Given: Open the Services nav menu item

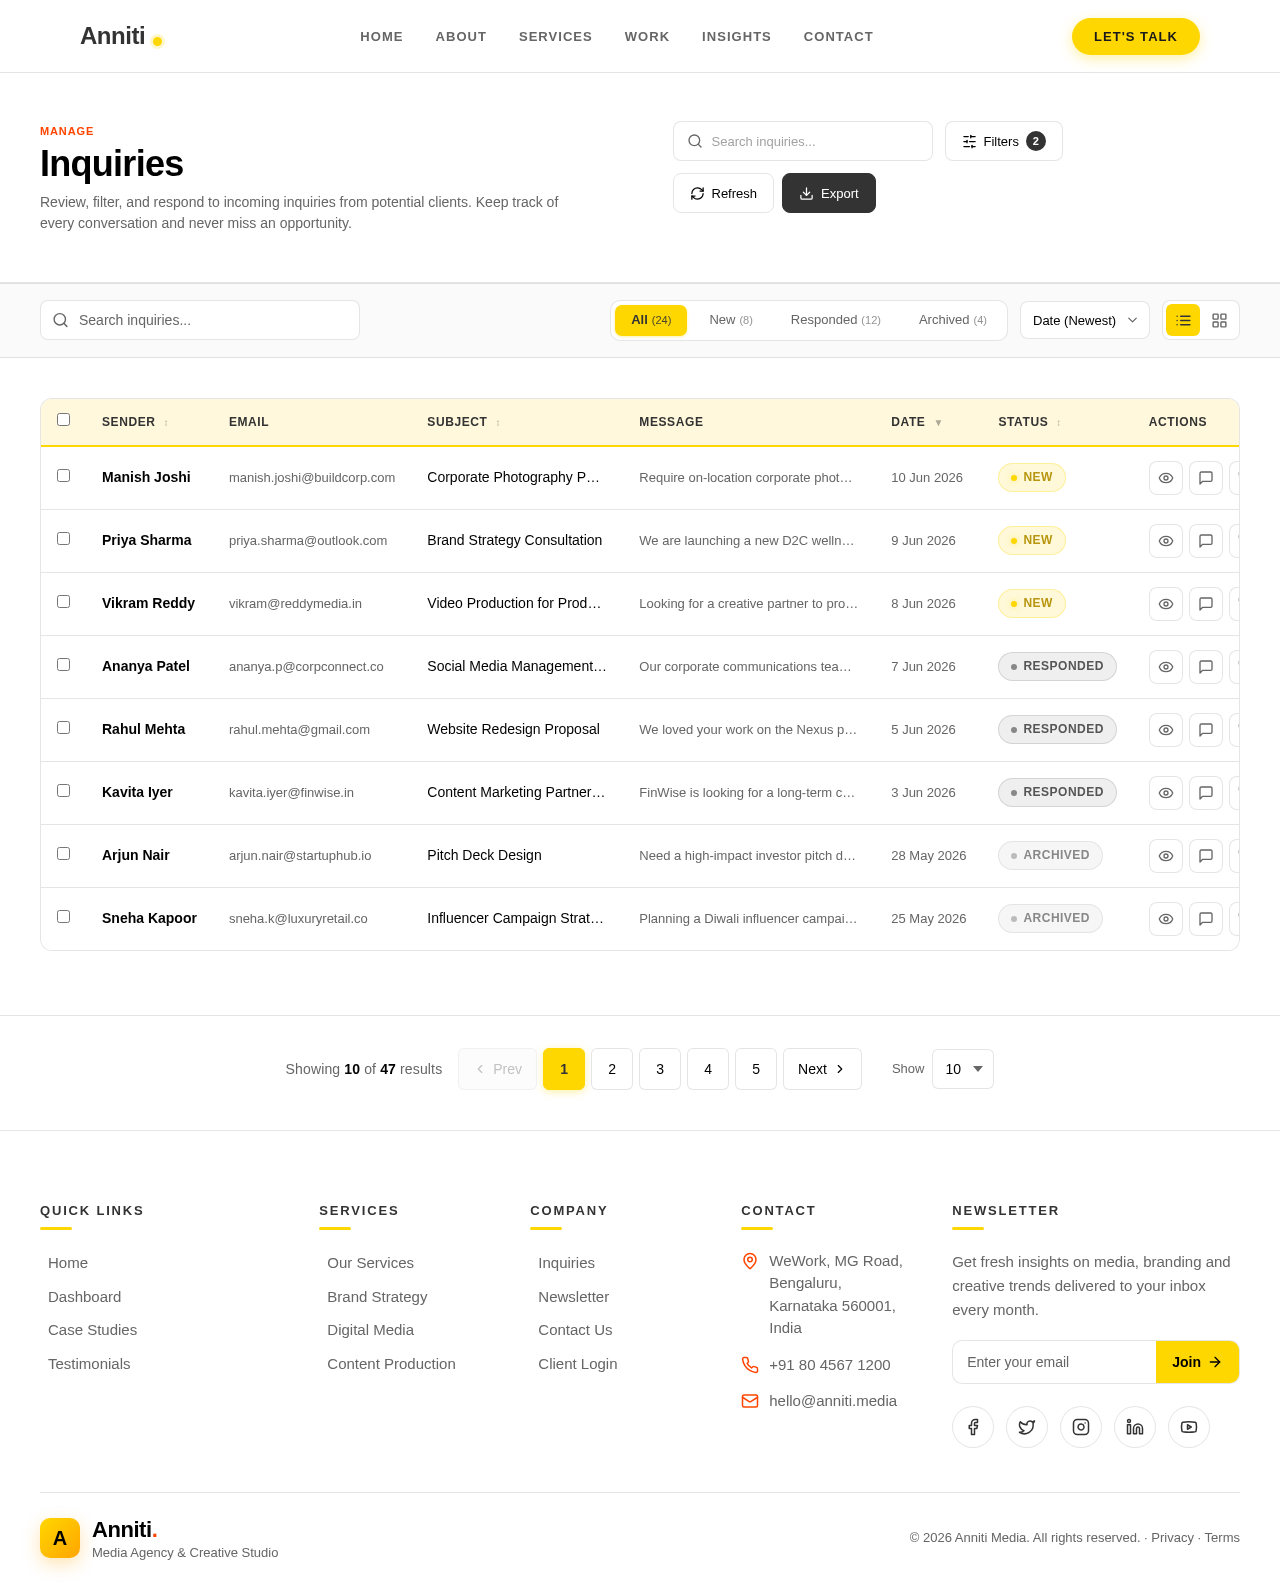Looking at the screenshot, I should click(x=555, y=36).
